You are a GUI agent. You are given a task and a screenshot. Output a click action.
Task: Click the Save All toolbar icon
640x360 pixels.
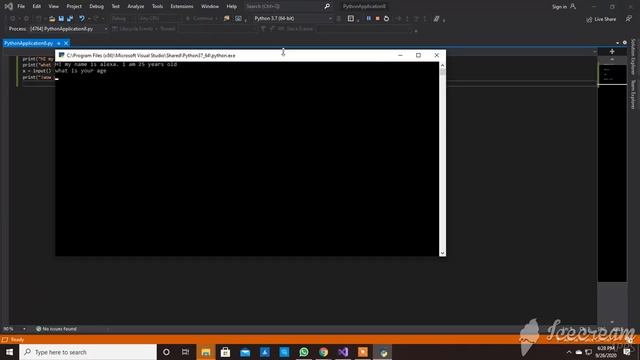70,19
